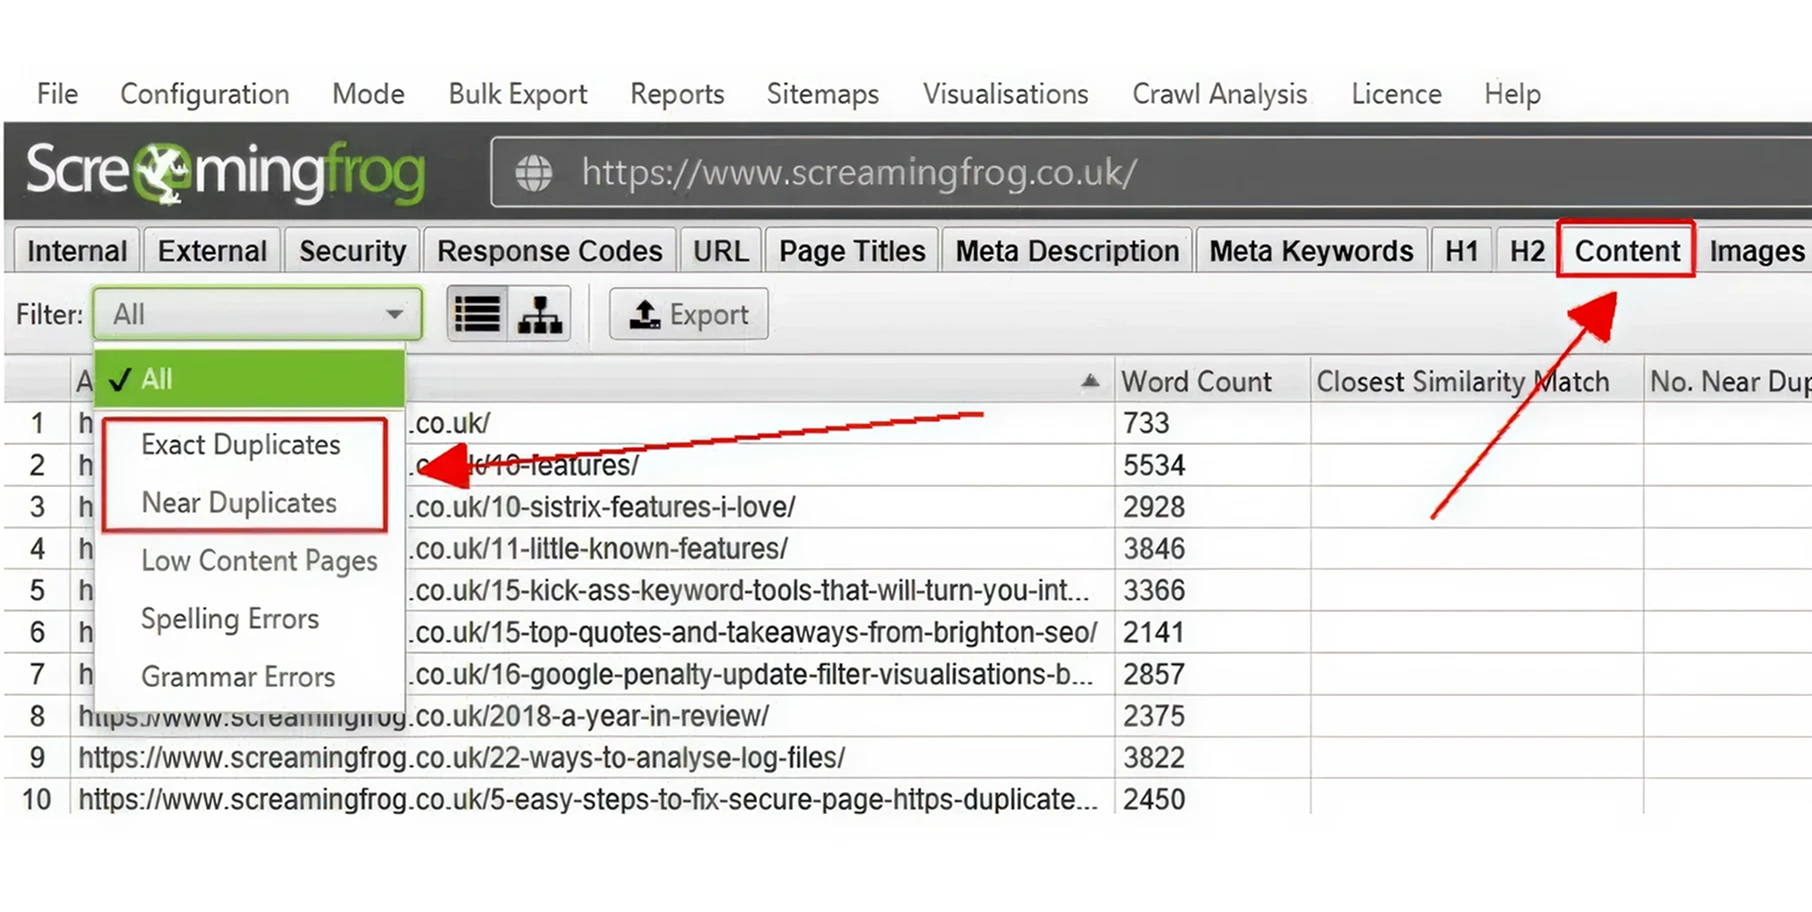Click word count value 2450
Screen dimensions: 1812x912
(x=1154, y=800)
